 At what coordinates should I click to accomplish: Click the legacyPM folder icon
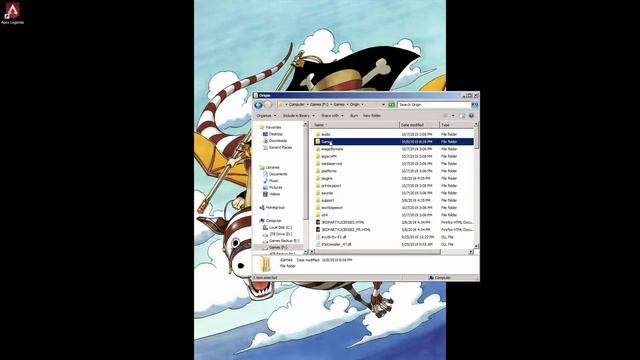click(x=318, y=156)
